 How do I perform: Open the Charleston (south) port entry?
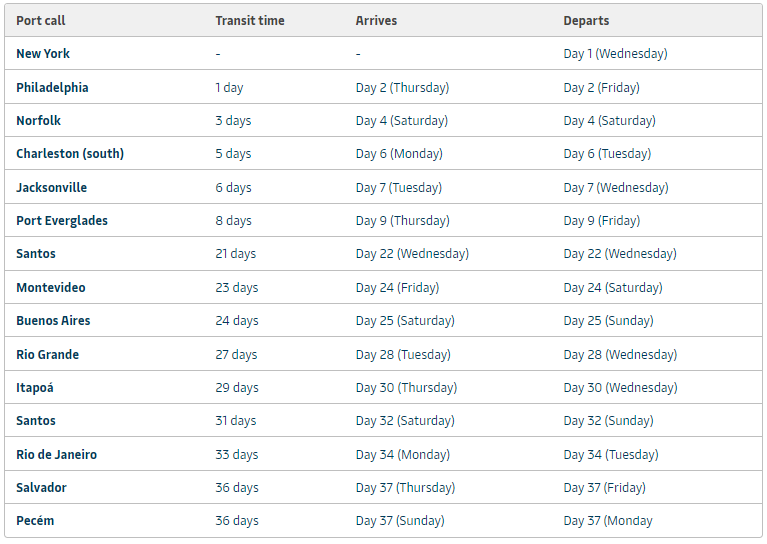pos(70,154)
